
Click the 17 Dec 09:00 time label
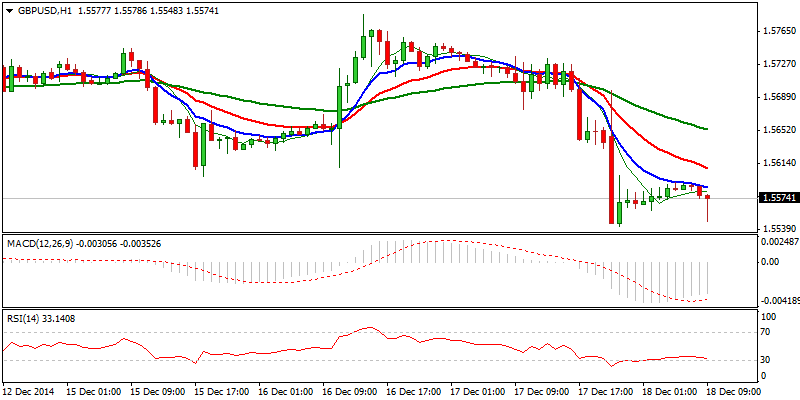pyautogui.click(x=542, y=391)
